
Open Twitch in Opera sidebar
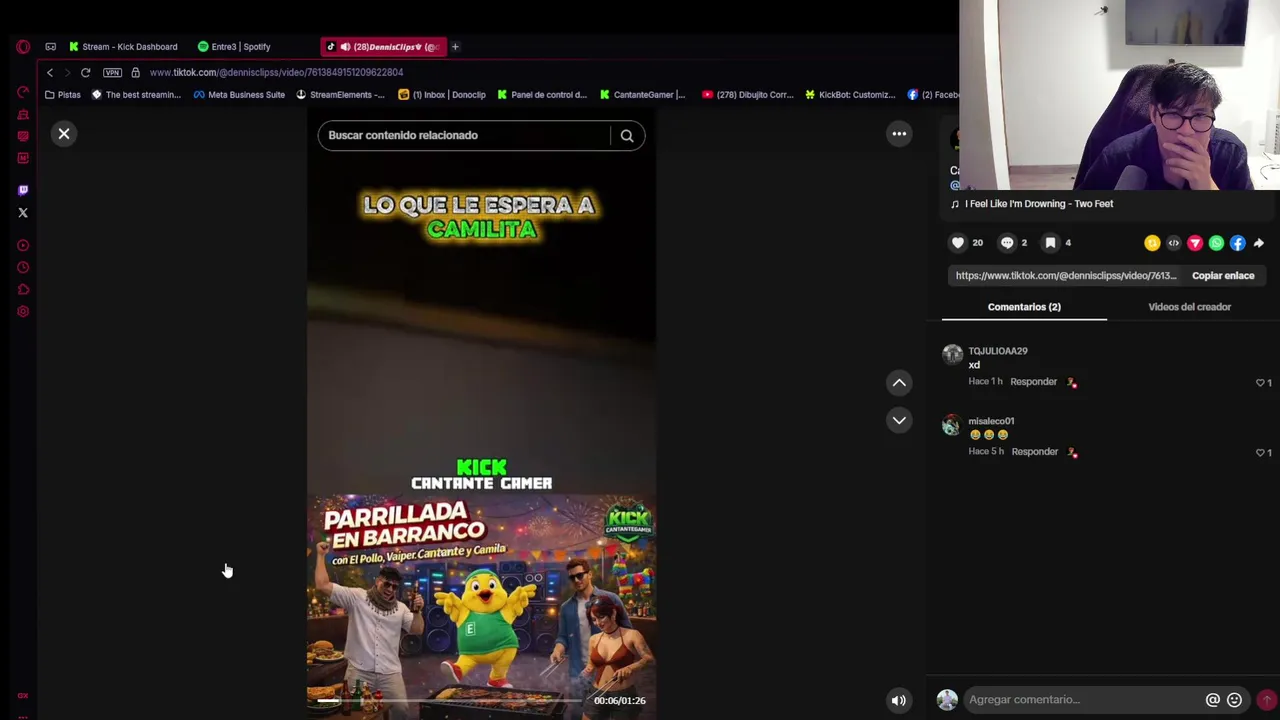[x=23, y=190]
